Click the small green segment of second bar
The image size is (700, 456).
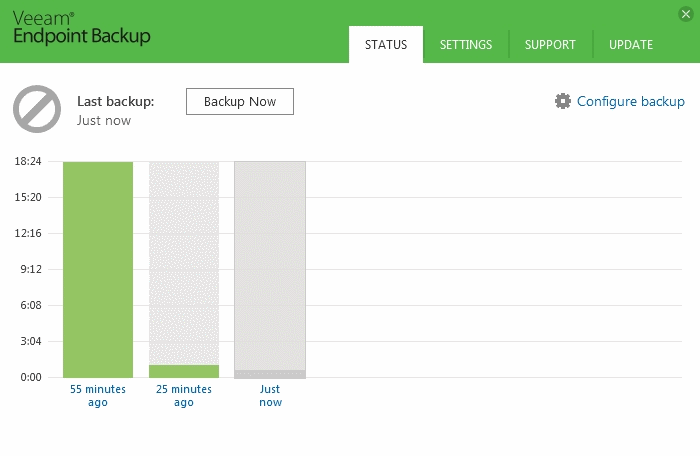[184, 371]
